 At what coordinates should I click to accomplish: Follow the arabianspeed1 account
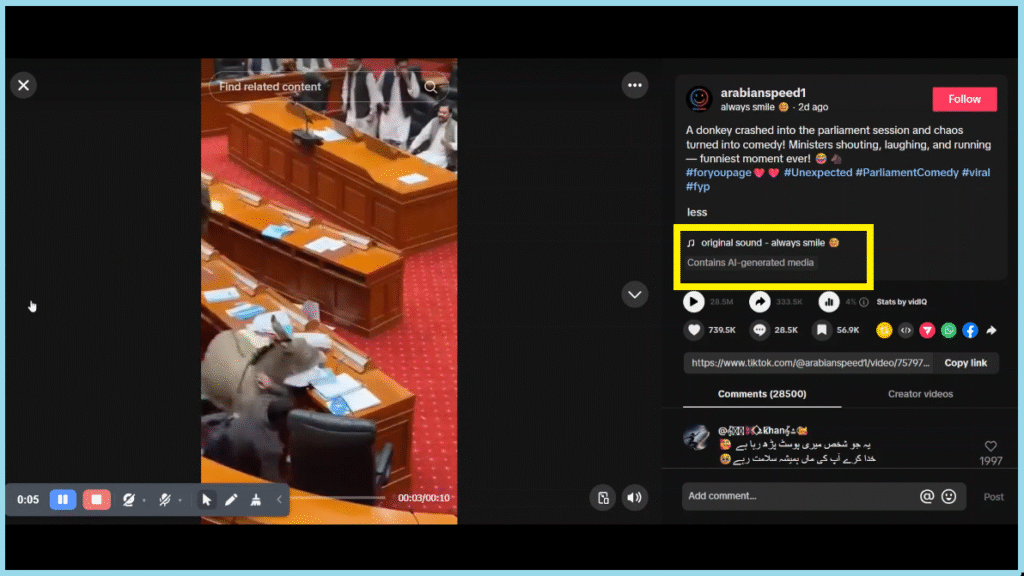pos(964,99)
